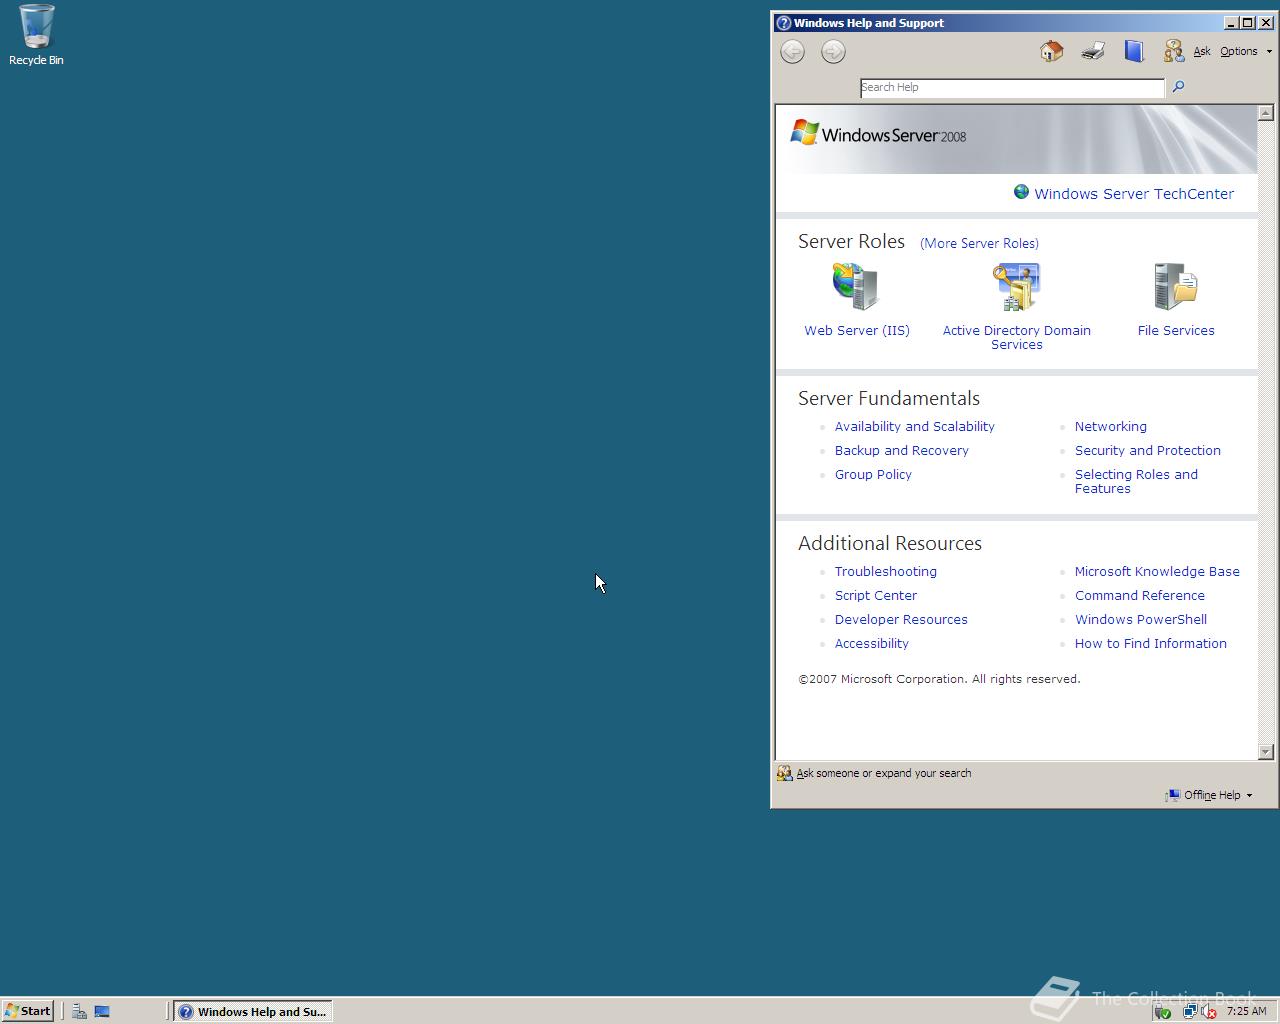Viewport: 1280px width, 1024px height.
Task: Go to Help home page icon
Action: pos(1051,51)
